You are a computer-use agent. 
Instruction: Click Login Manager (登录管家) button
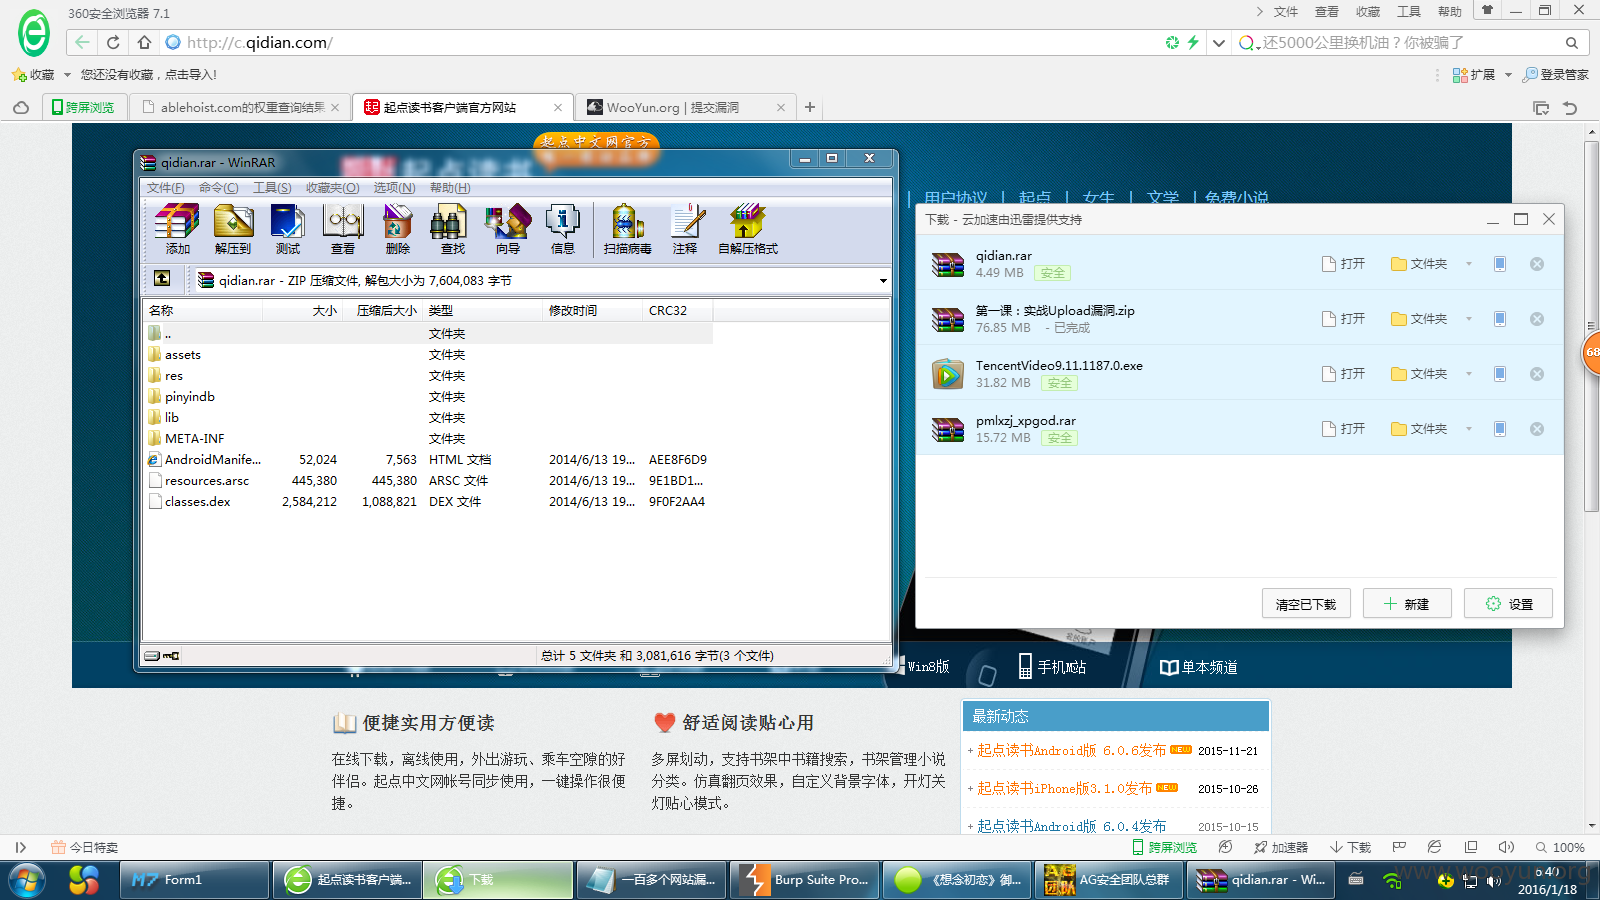1555,75
